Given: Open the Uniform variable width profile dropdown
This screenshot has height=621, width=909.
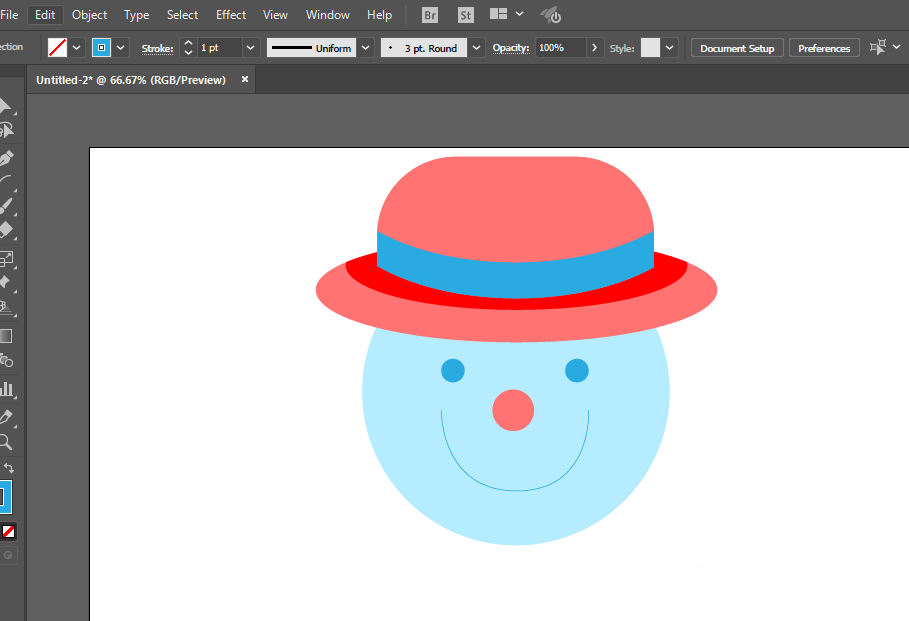Looking at the screenshot, I should 365,48.
